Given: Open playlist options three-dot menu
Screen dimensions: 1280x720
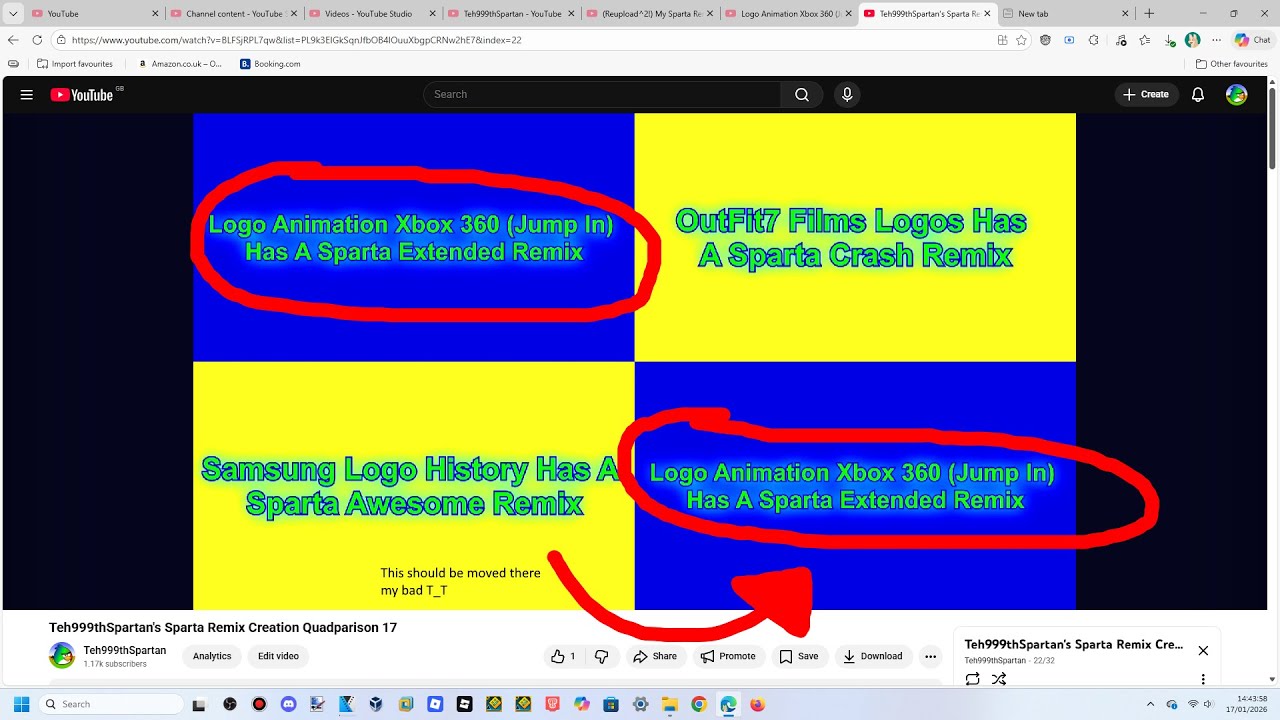Looking at the screenshot, I should tap(1203, 679).
